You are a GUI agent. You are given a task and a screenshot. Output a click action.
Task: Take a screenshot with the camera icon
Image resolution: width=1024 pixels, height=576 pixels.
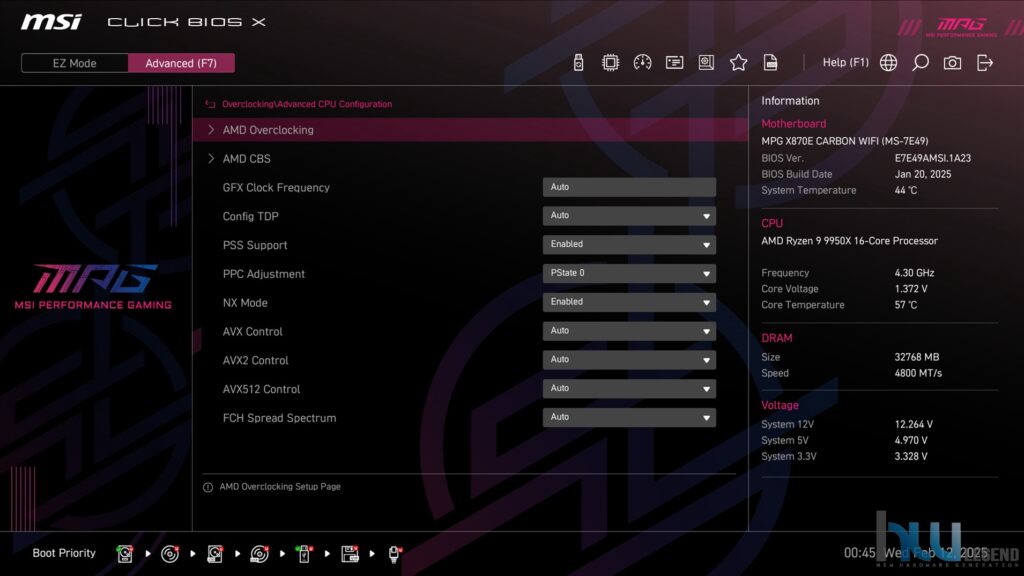(952, 63)
